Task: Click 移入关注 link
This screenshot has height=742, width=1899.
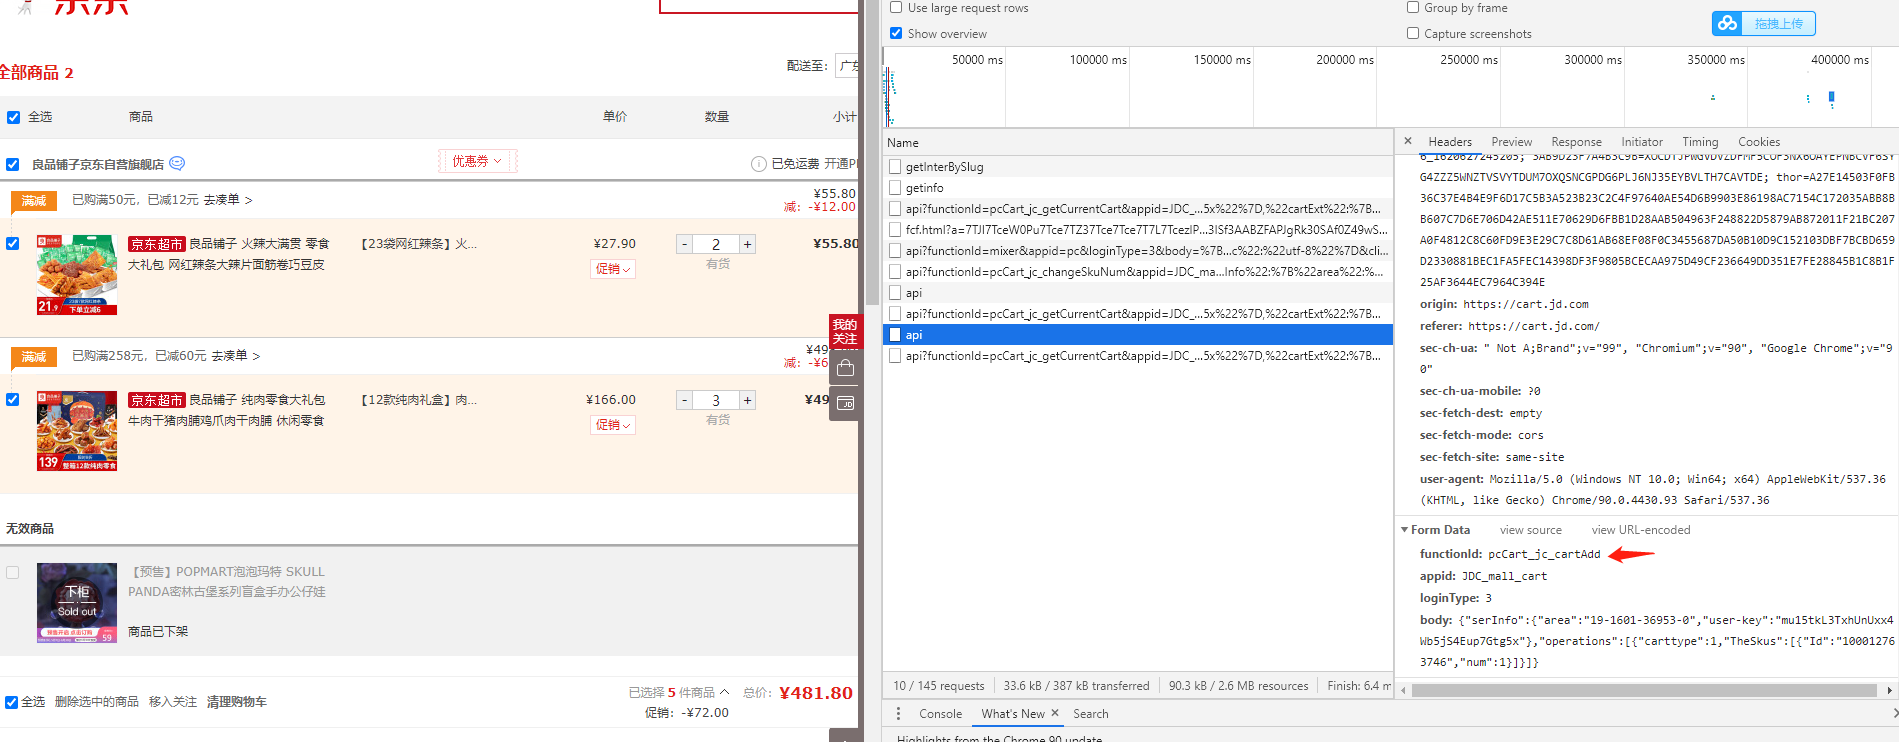Action: point(173,702)
